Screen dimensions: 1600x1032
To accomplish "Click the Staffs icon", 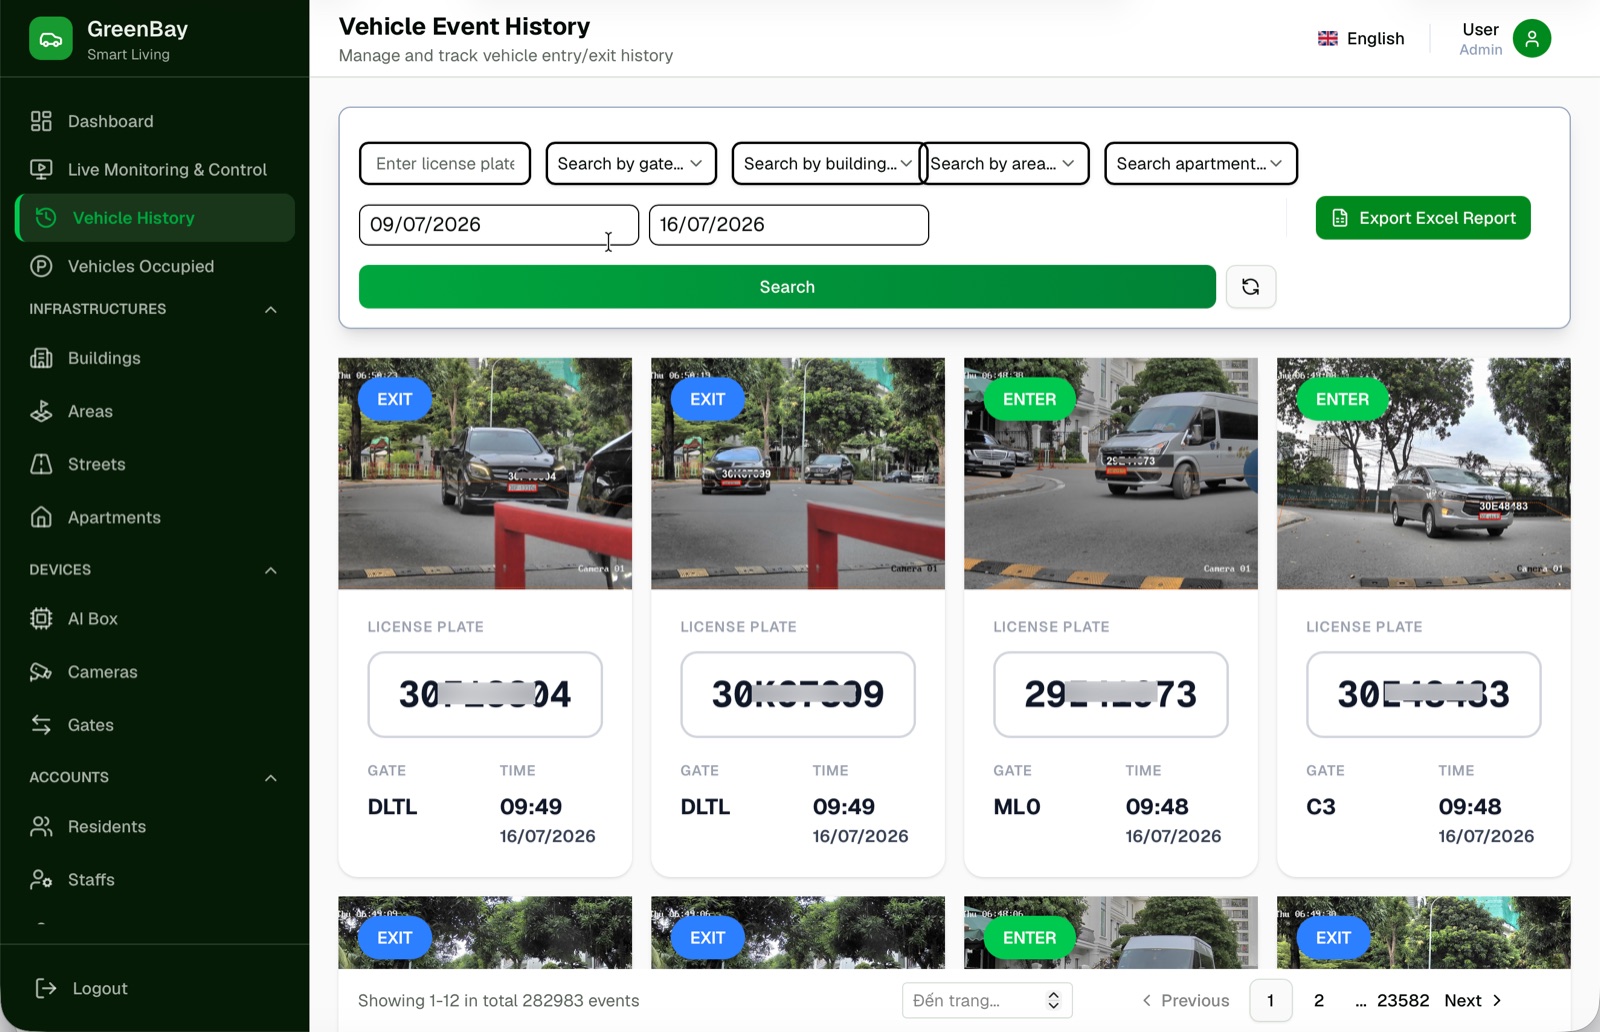I will click(41, 879).
